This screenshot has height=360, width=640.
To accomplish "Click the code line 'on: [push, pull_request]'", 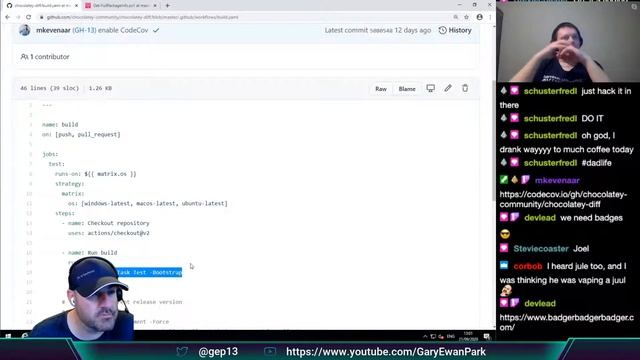I will tap(81, 134).
